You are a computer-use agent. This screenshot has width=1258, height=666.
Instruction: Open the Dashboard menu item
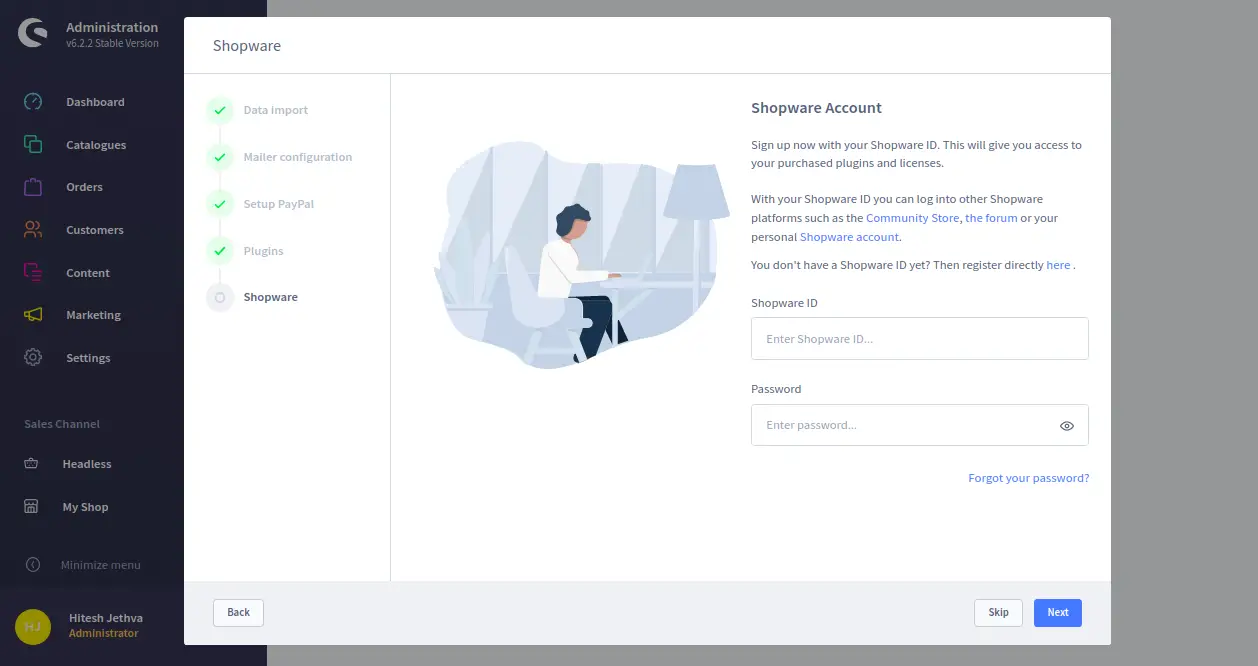pos(95,102)
